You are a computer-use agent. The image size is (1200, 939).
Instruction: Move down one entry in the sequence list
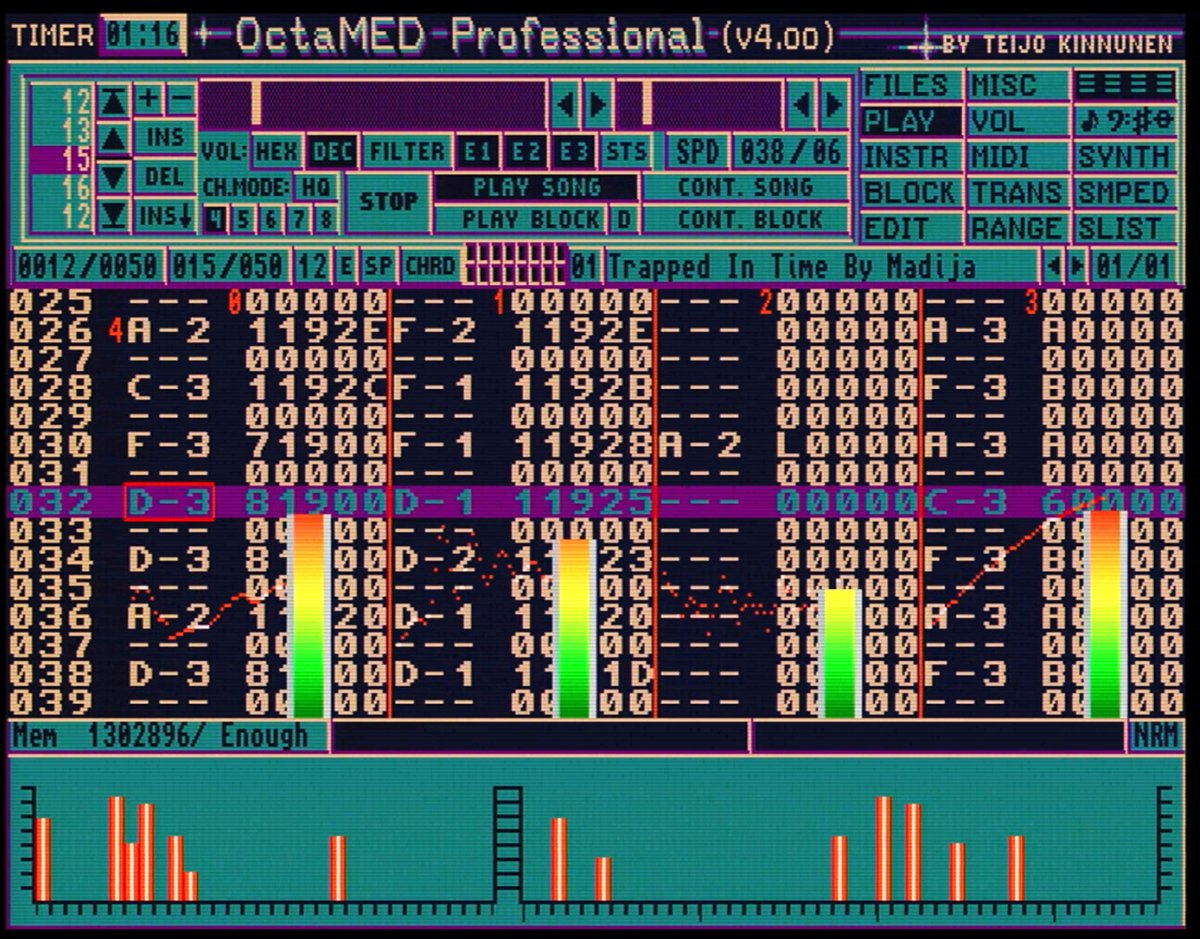[114, 177]
